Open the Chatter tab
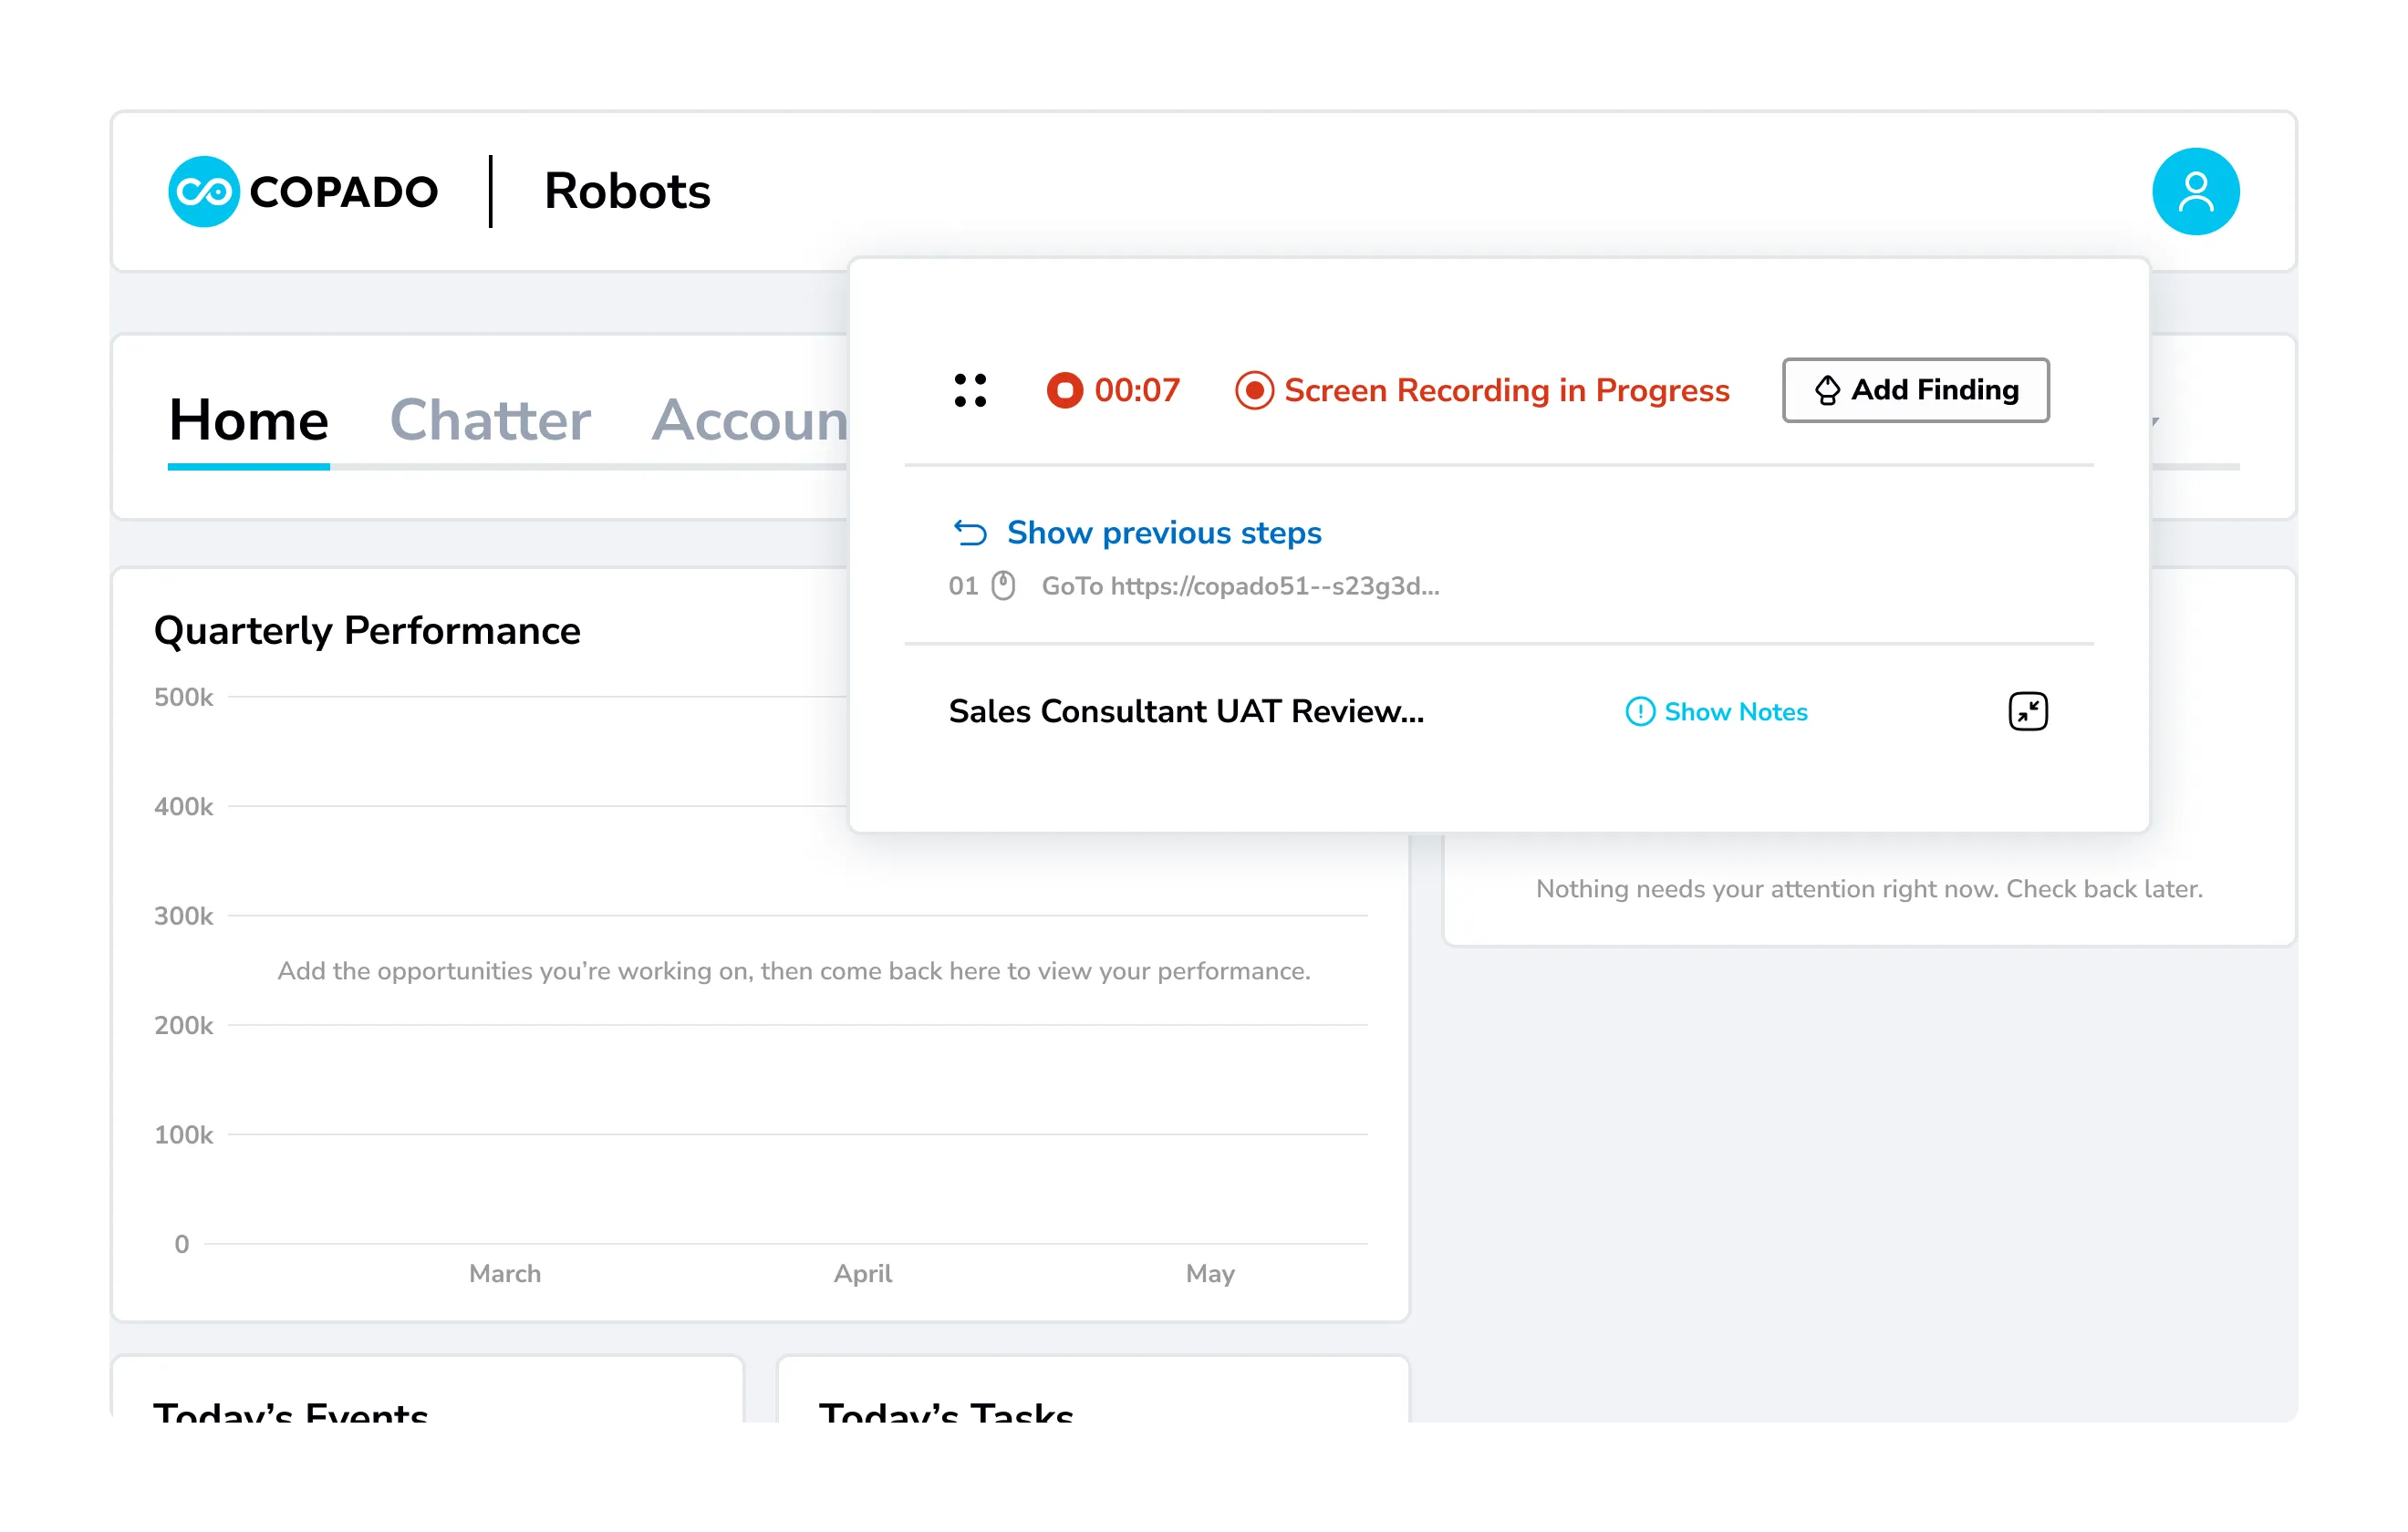 (x=490, y=420)
